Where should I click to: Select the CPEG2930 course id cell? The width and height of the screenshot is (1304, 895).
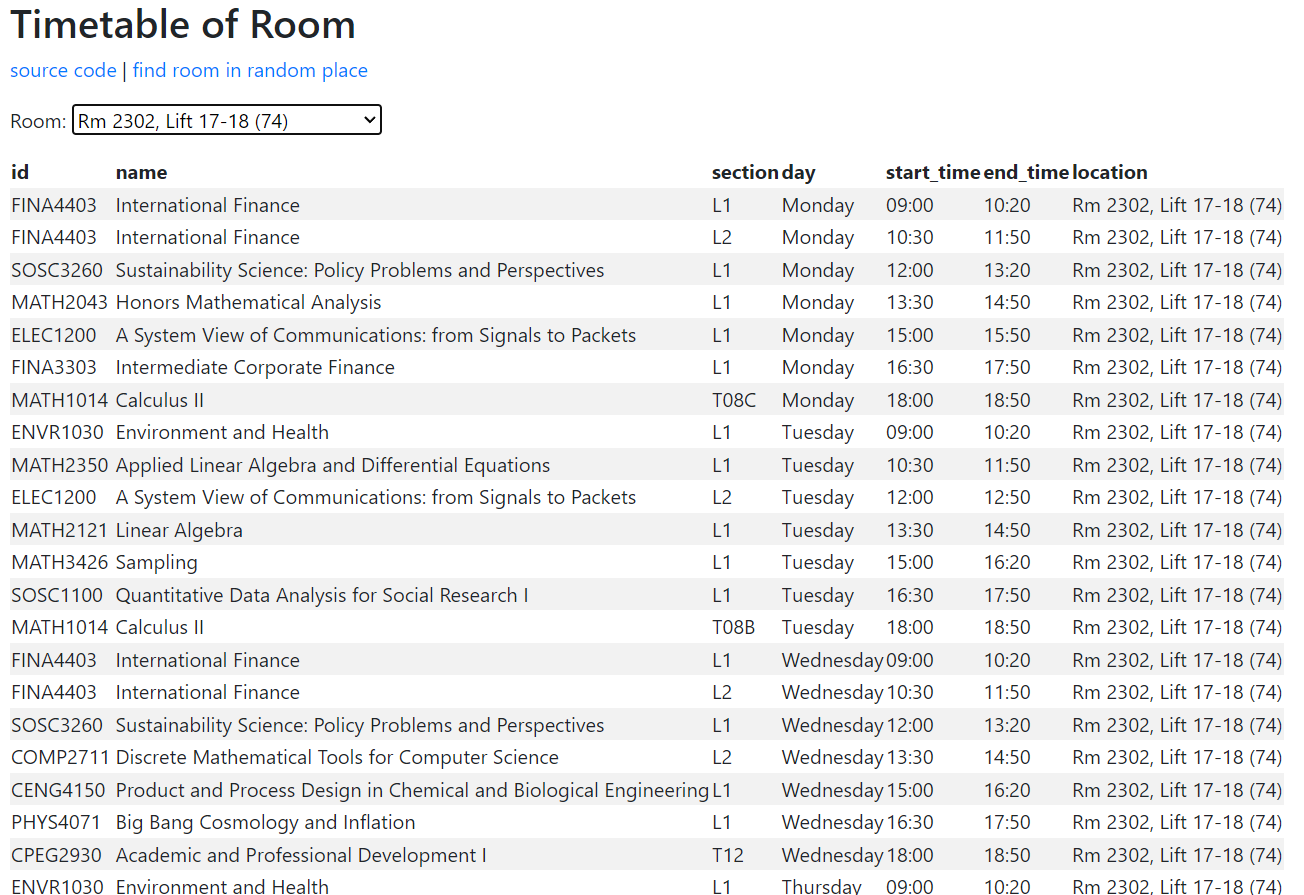coord(58,855)
